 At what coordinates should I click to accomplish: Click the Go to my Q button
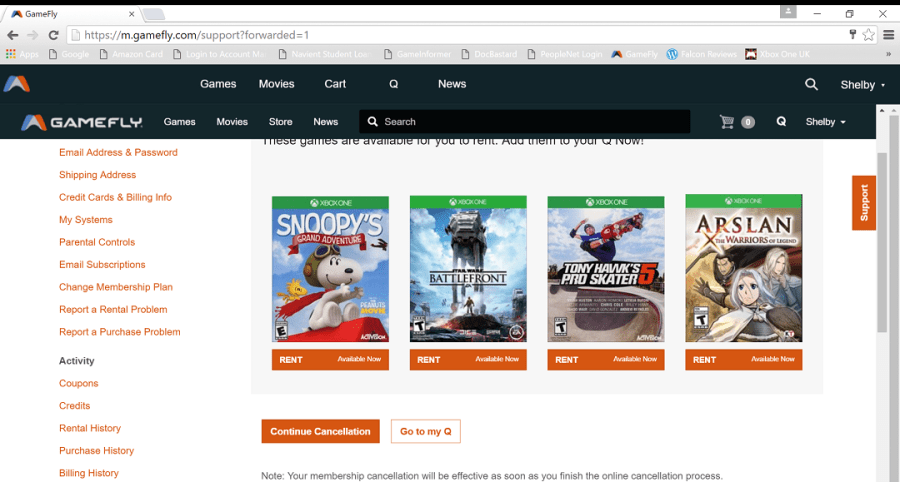click(425, 432)
